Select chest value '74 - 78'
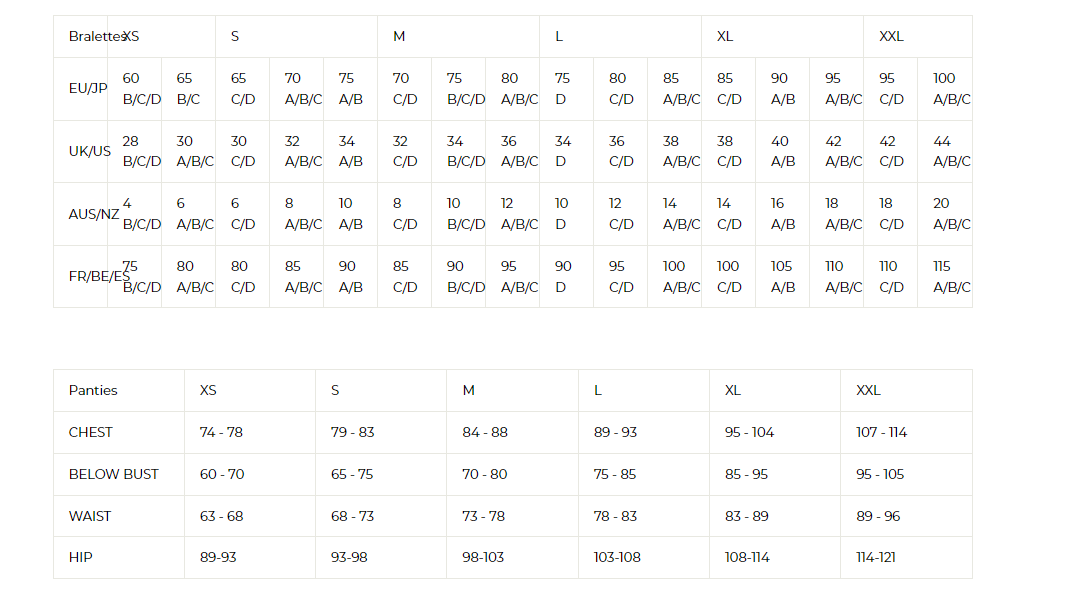Screen dimensions: 1065x616 click(250, 433)
